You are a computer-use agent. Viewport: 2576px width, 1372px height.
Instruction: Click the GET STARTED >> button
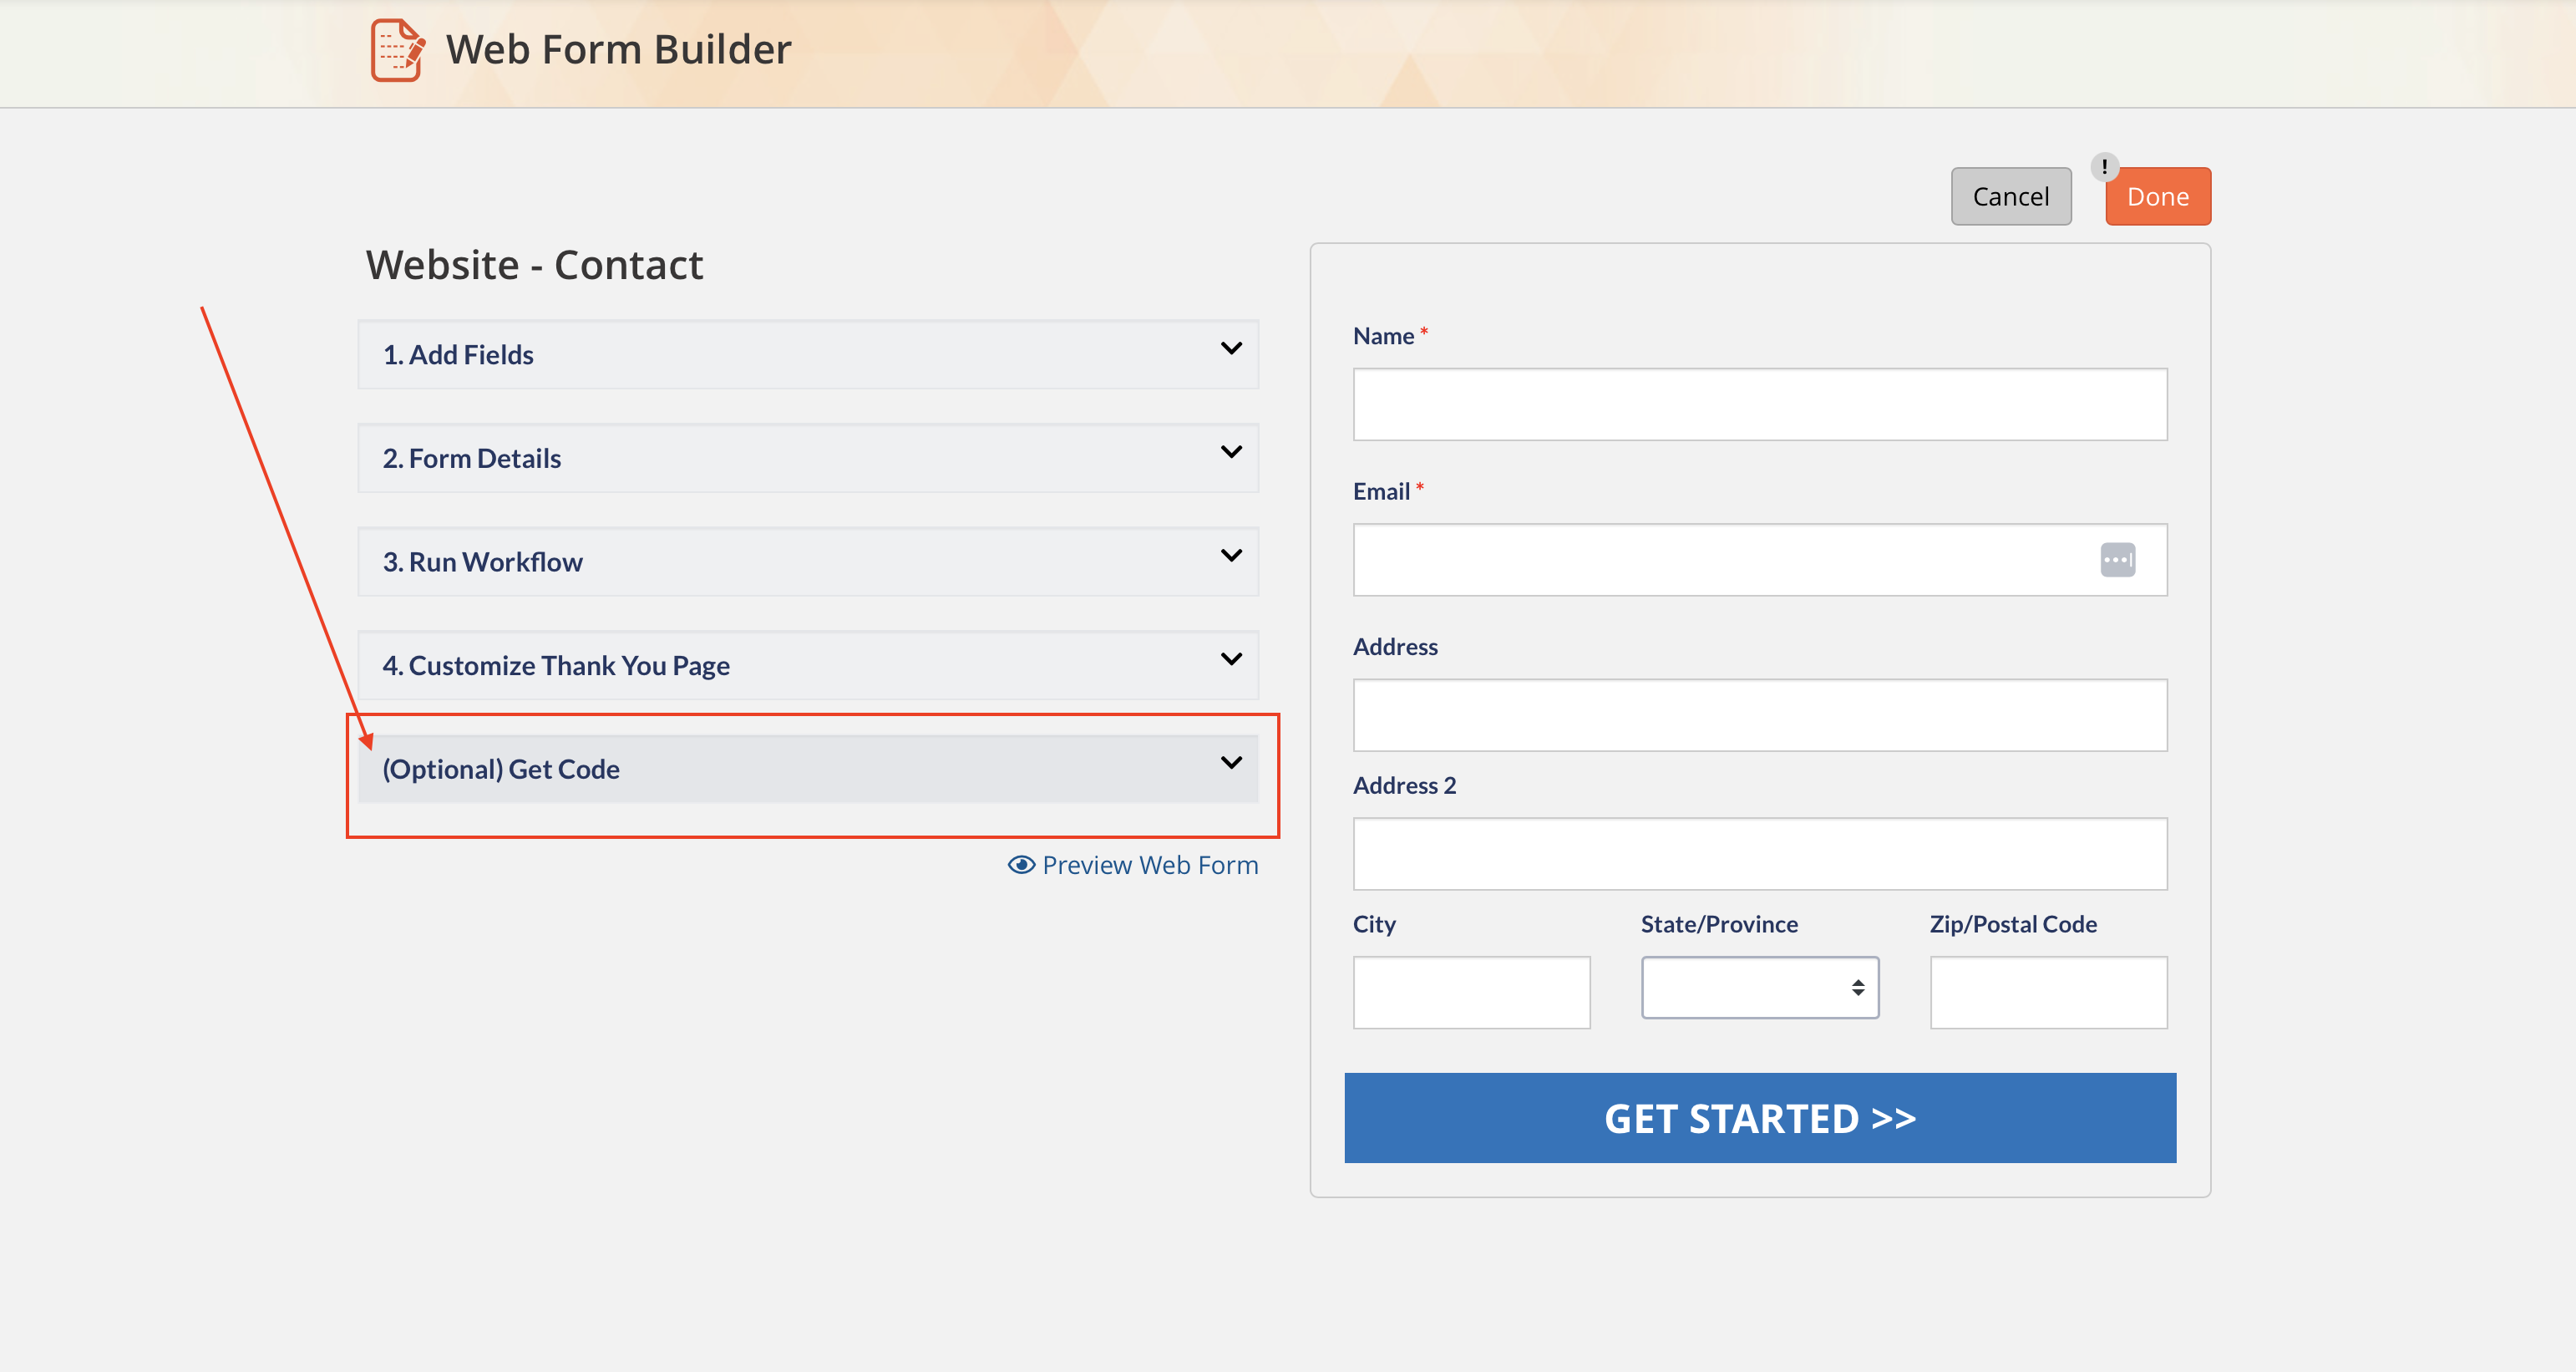[x=1760, y=1118]
